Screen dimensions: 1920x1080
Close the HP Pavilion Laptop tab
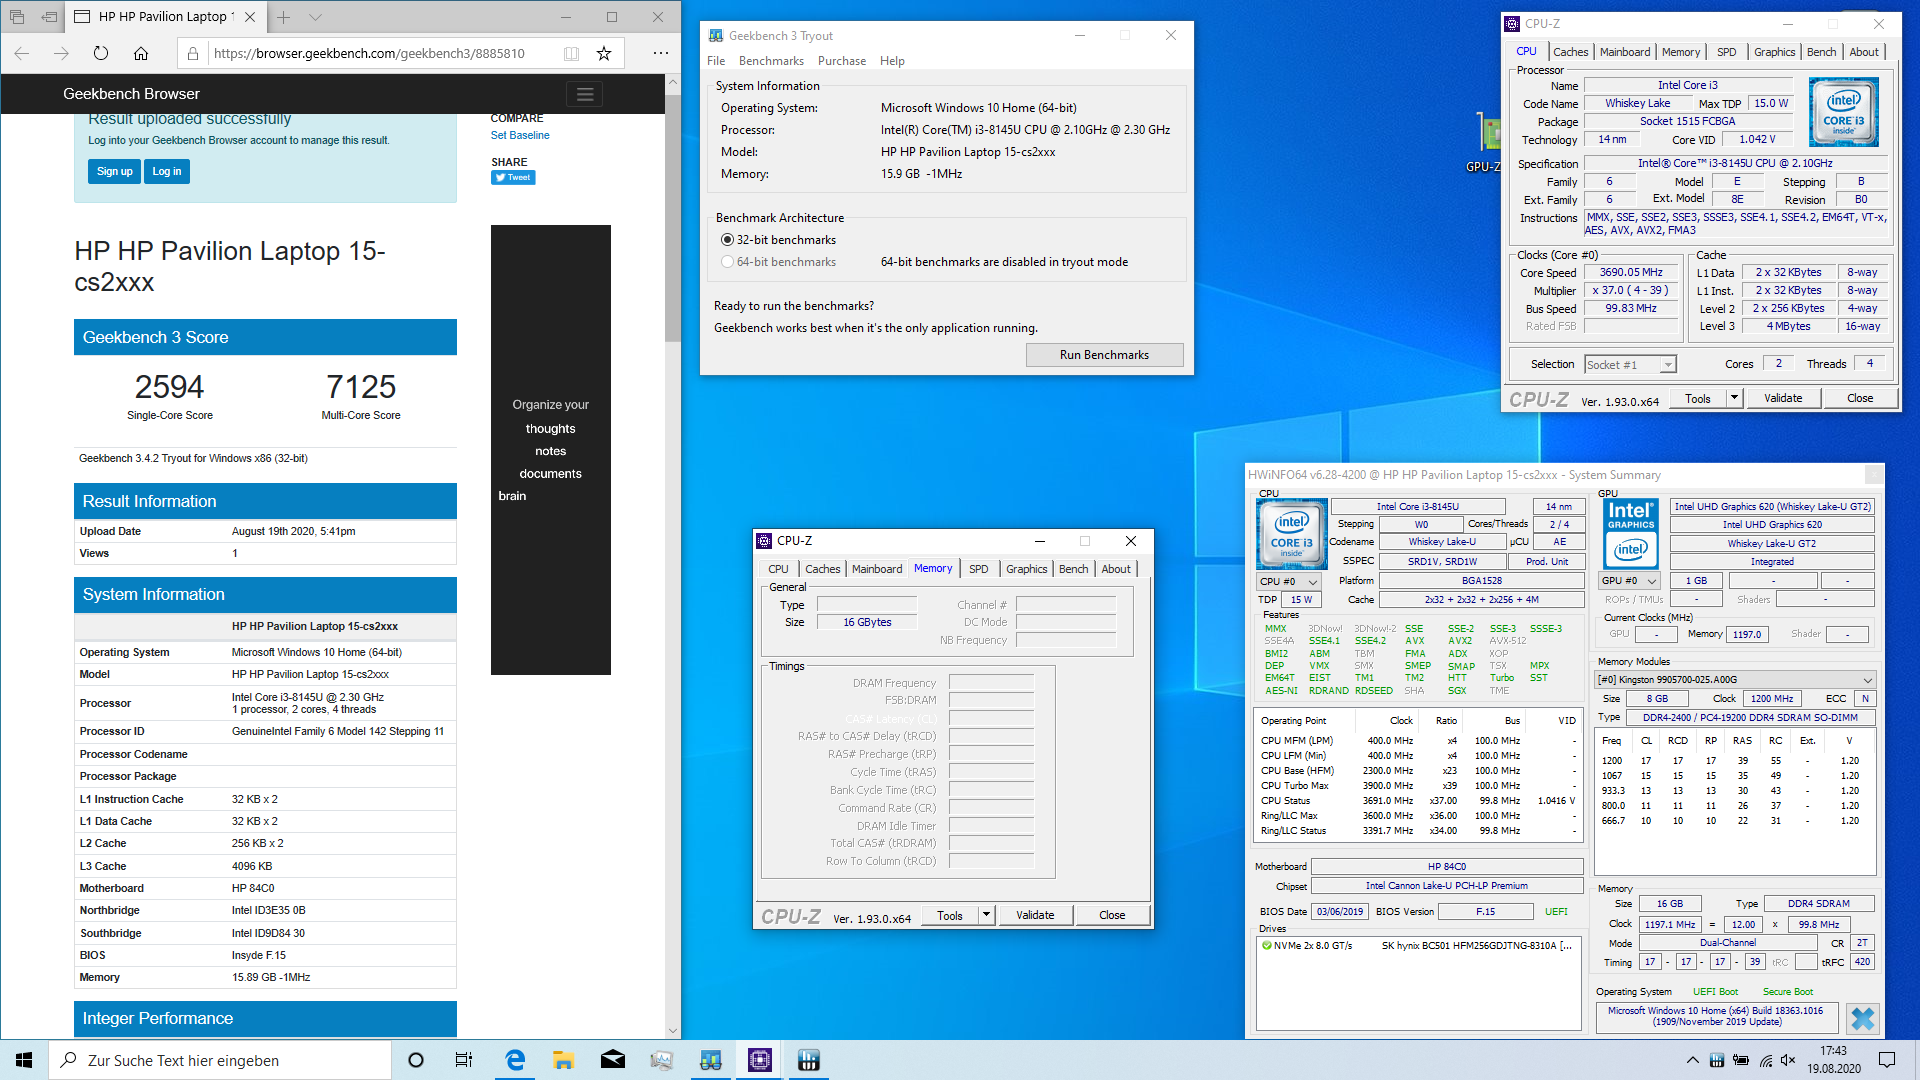pos(250,17)
